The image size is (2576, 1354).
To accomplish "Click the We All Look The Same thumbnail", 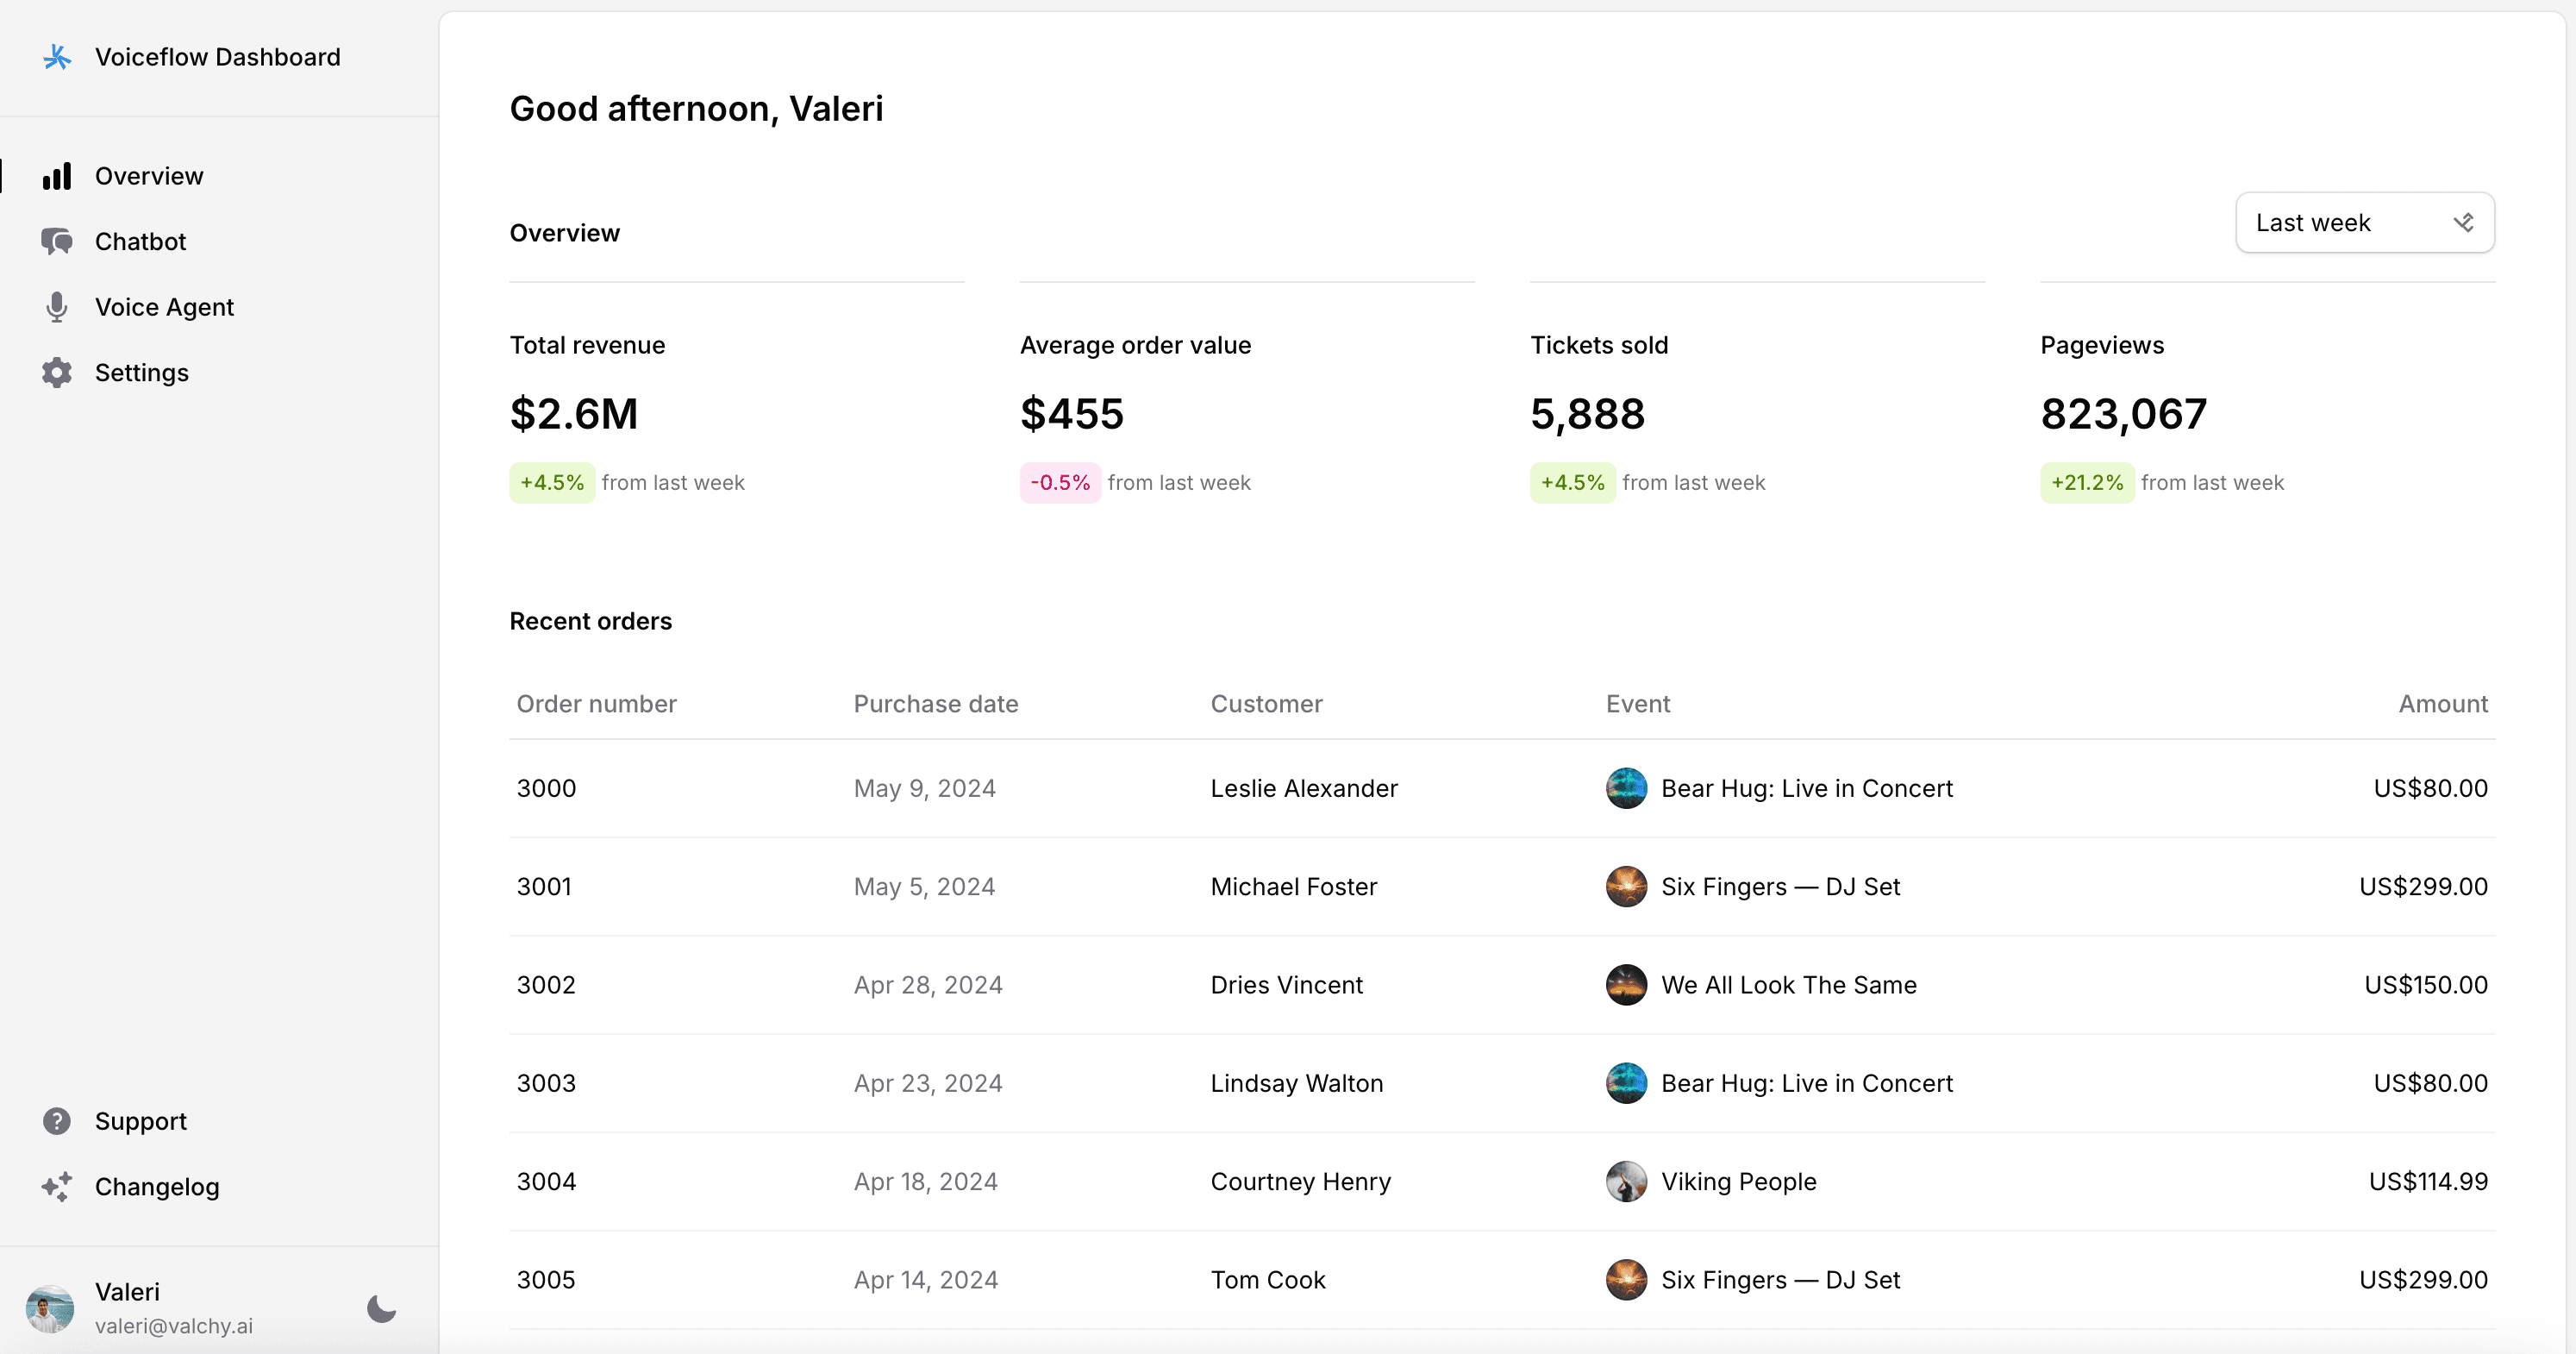I will pyautogui.click(x=1626, y=985).
